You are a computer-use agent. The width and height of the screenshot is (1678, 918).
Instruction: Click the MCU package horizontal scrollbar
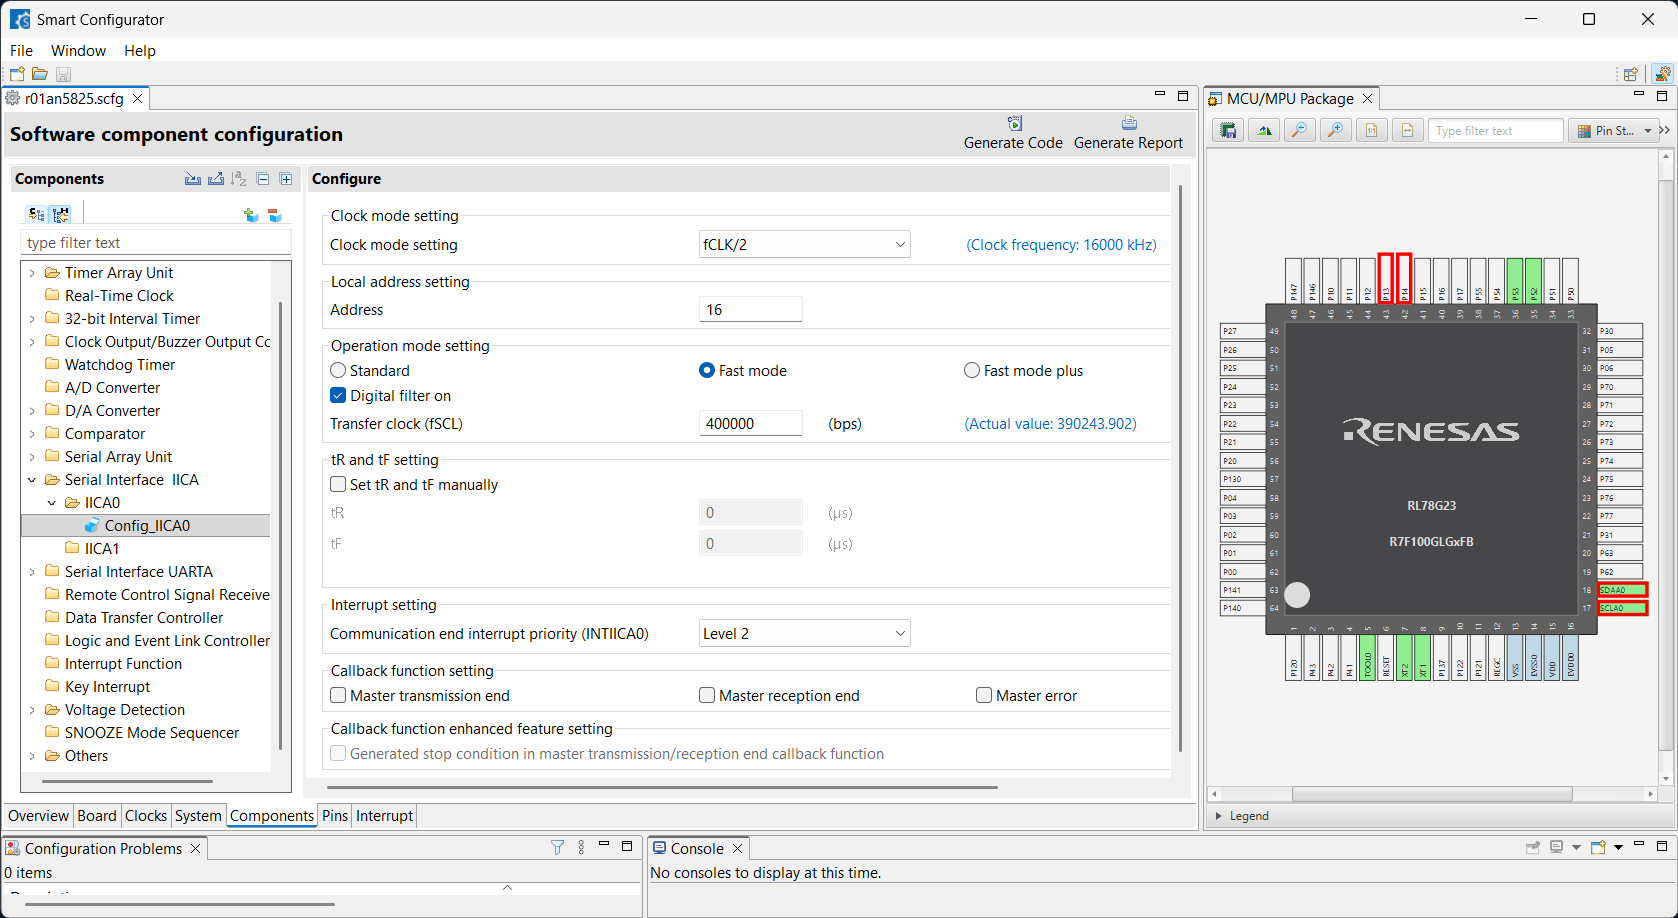(x=1430, y=794)
